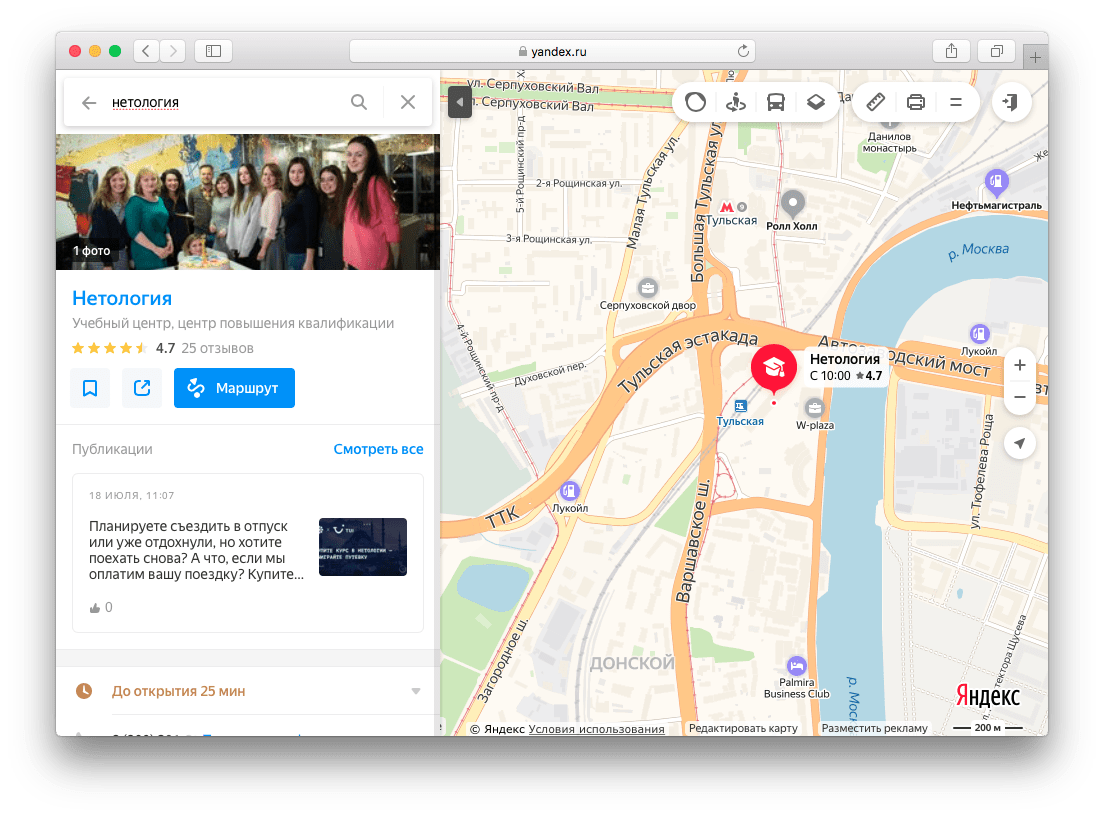Open map layers selector
The width and height of the screenshot is (1104, 816).
tap(816, 102)
